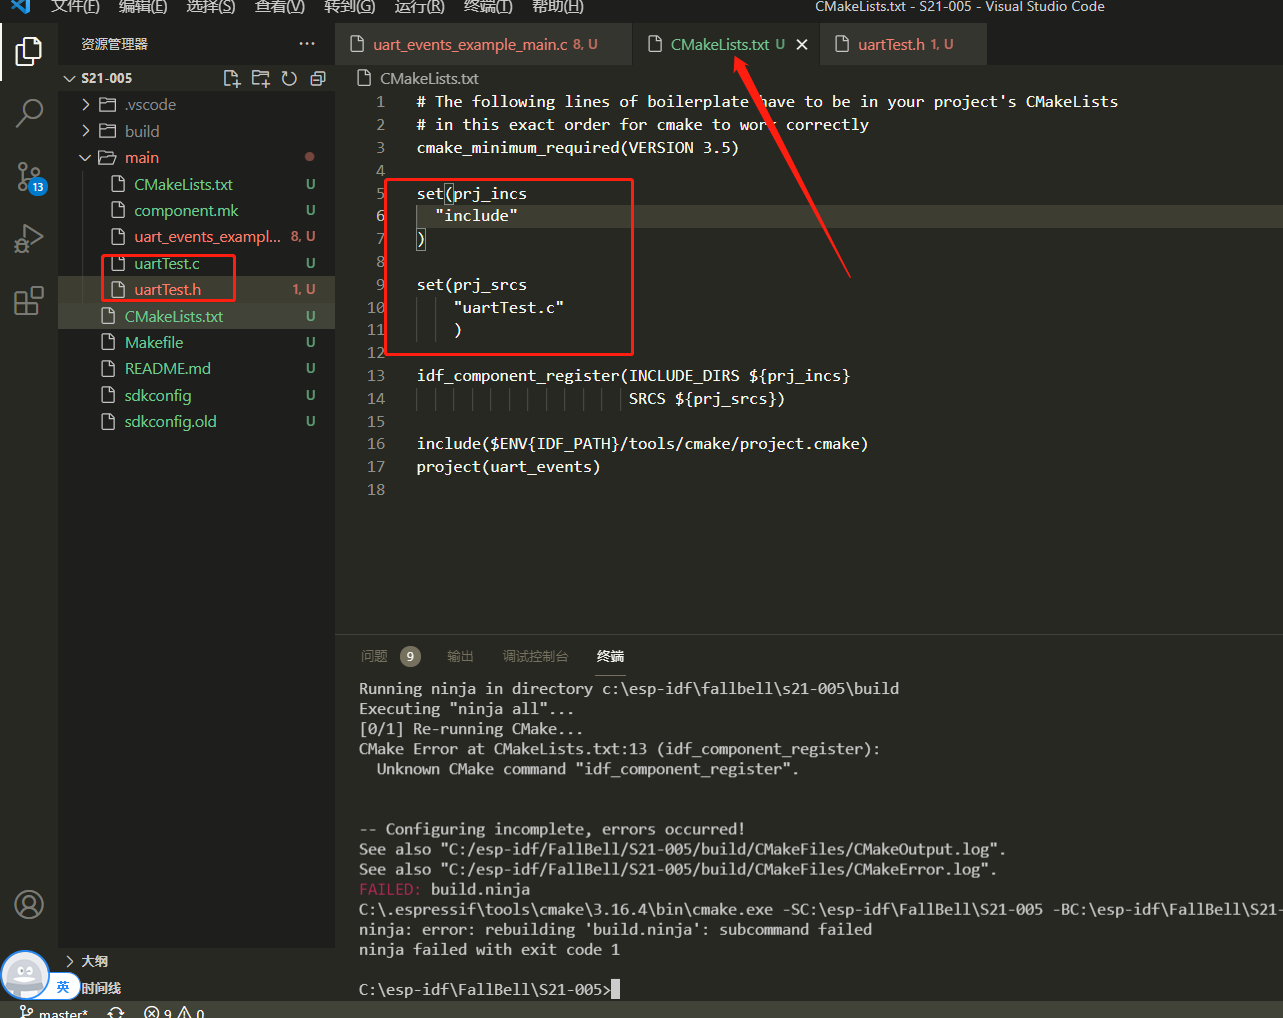Screen dimensions: 1283x1018
Task: Open sdkconfig file in explorer
Action: click(158, 395)
